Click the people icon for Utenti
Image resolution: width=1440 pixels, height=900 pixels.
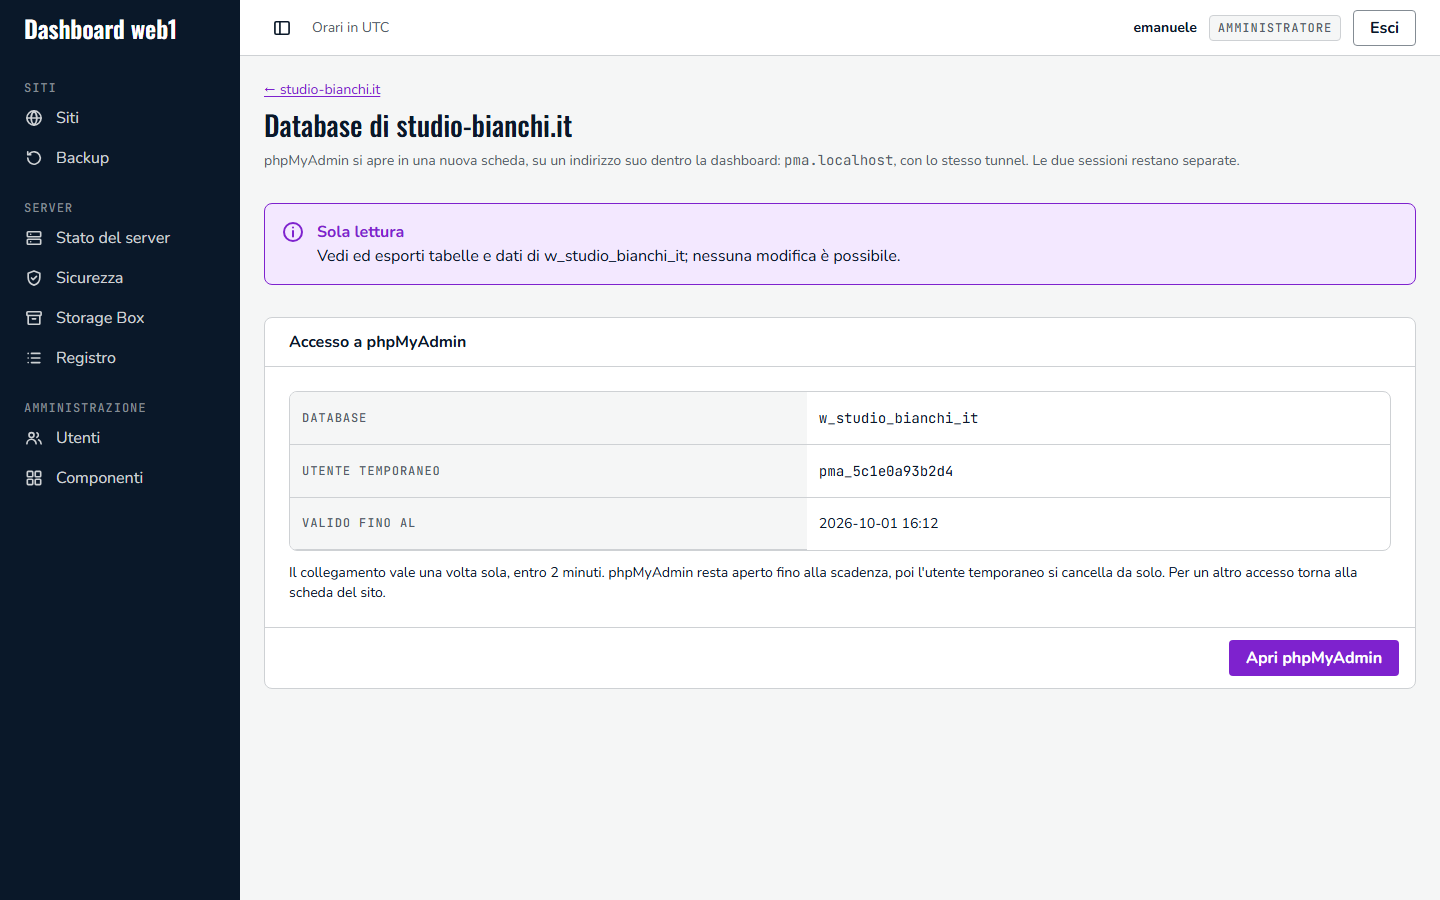pyautogui.click(x=34, y=438)
